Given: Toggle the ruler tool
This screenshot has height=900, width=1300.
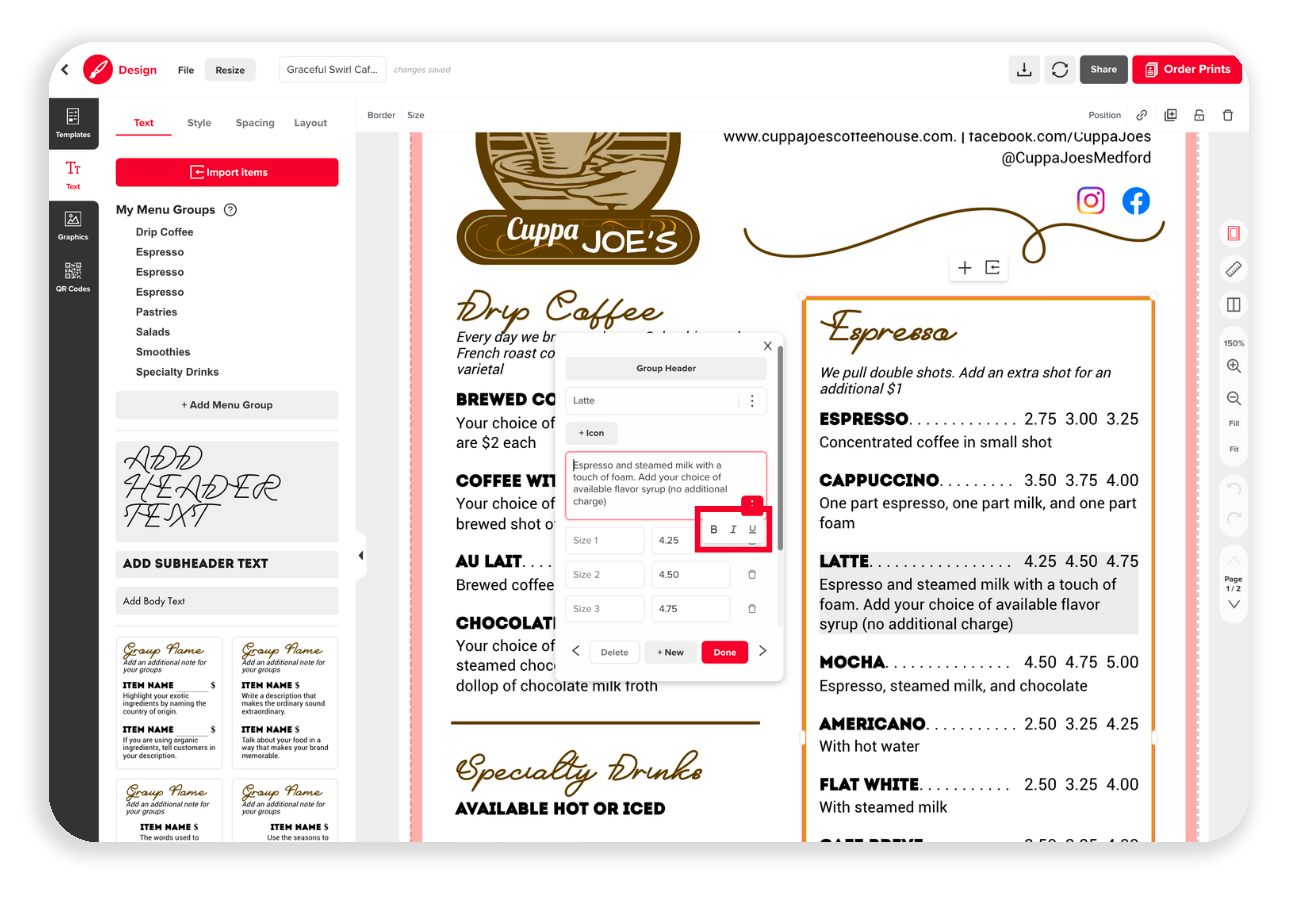Looking at the screenshot, I should click(1234, 269).
